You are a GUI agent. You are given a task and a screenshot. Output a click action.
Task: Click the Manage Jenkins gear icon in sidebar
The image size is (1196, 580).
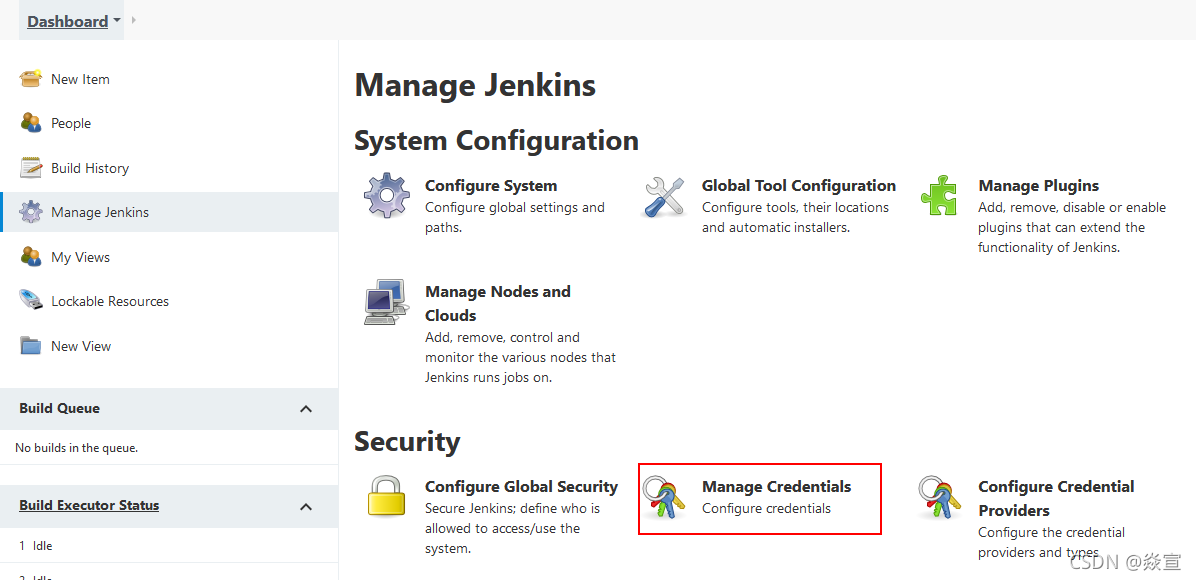pos(31,212)
